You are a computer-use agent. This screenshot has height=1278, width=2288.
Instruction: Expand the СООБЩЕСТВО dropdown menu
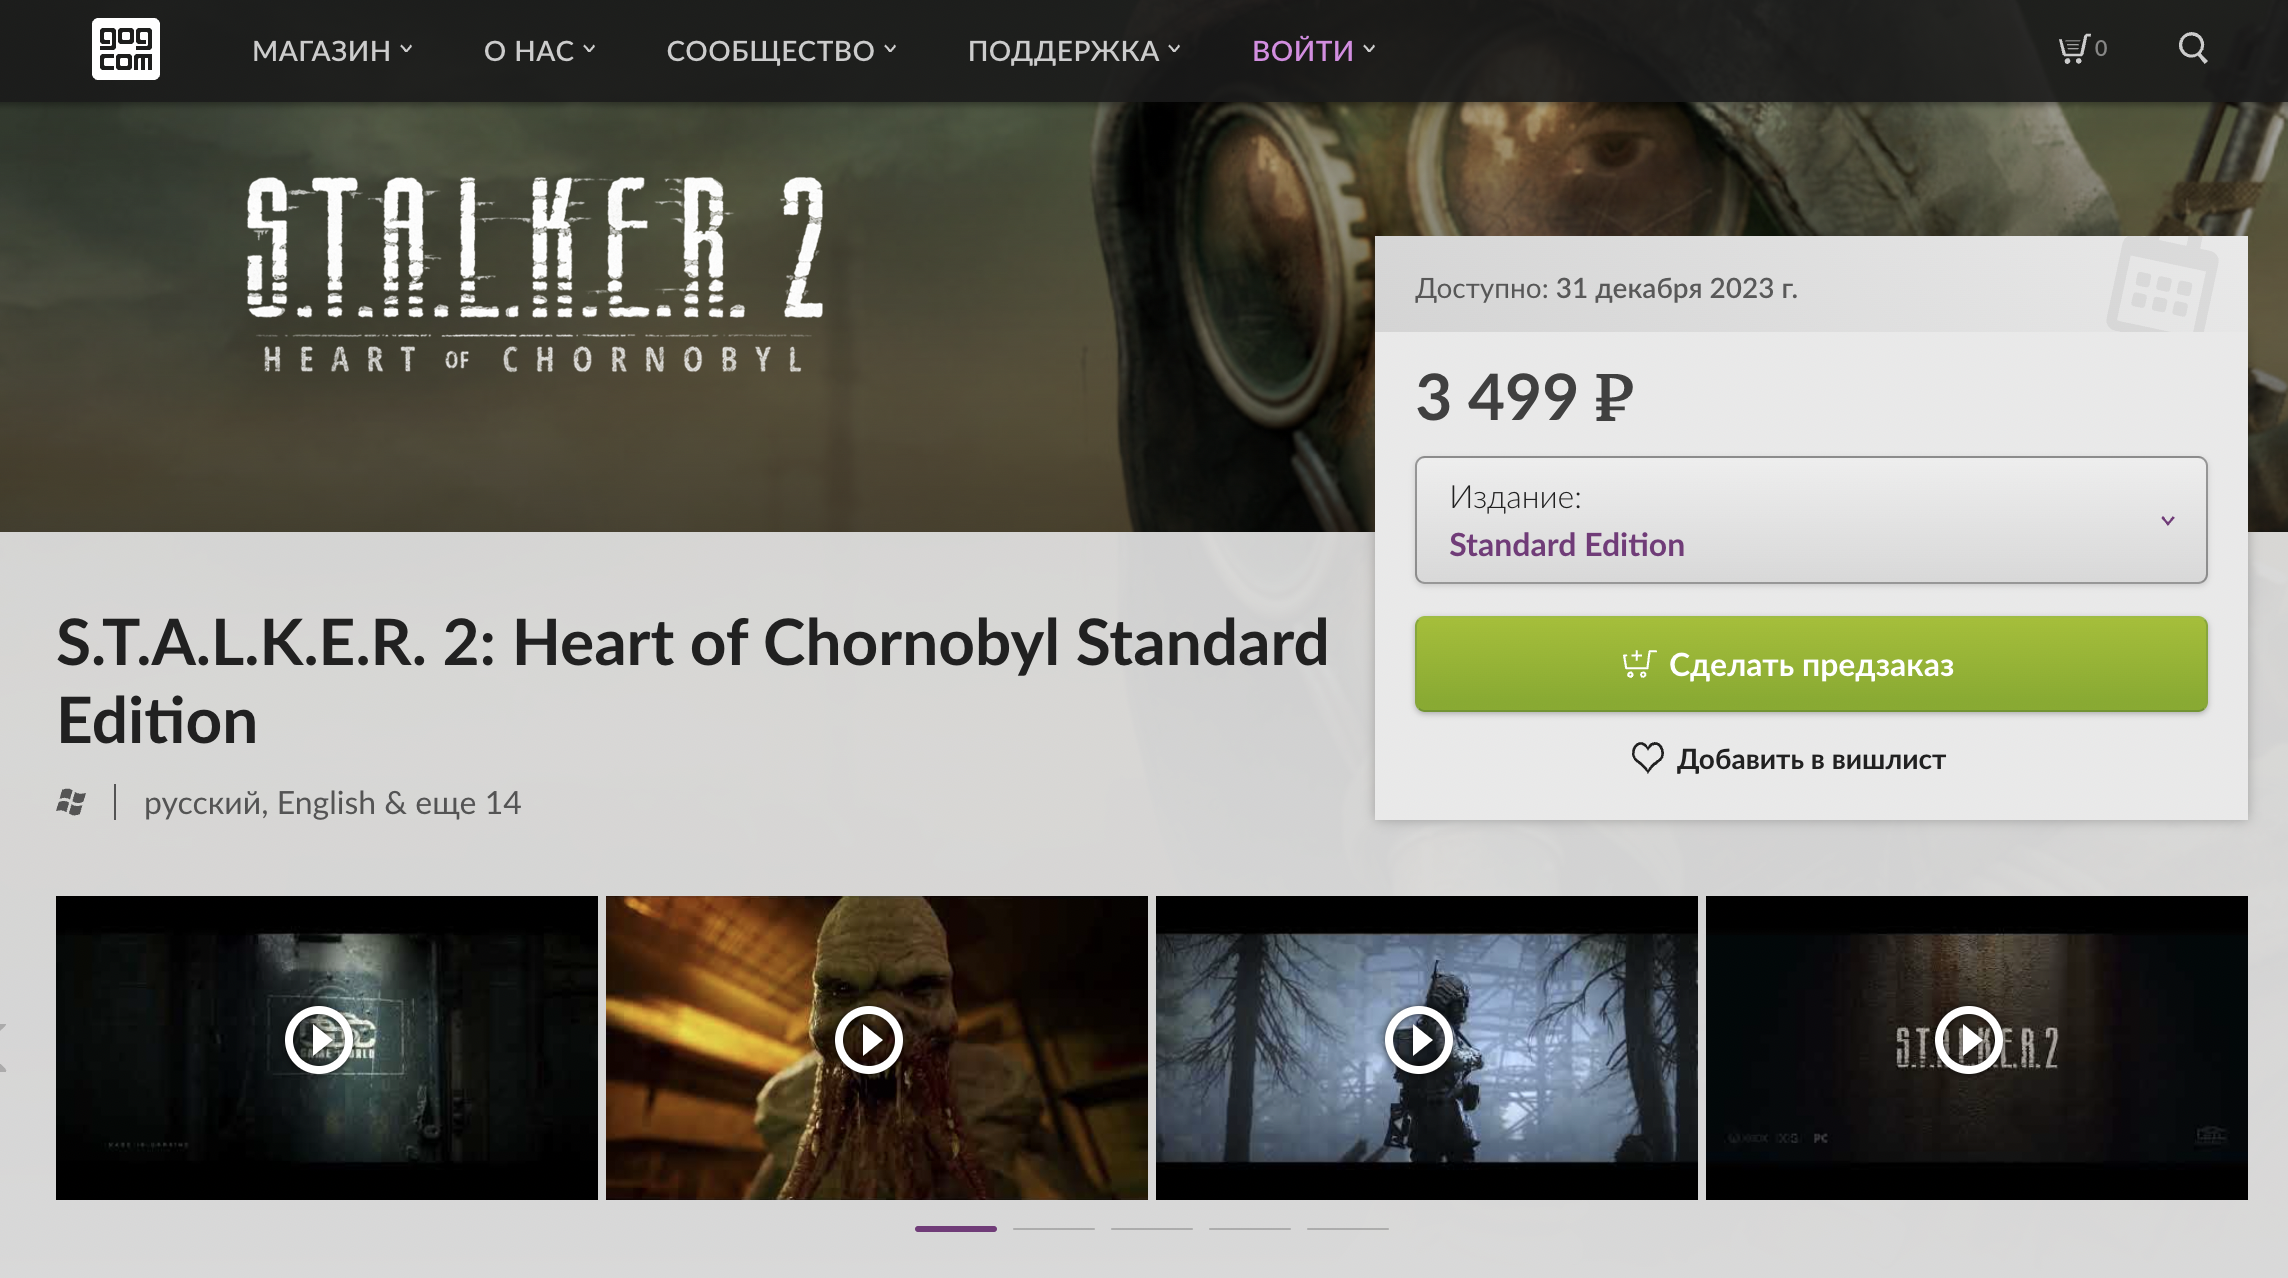pos(781,50)
